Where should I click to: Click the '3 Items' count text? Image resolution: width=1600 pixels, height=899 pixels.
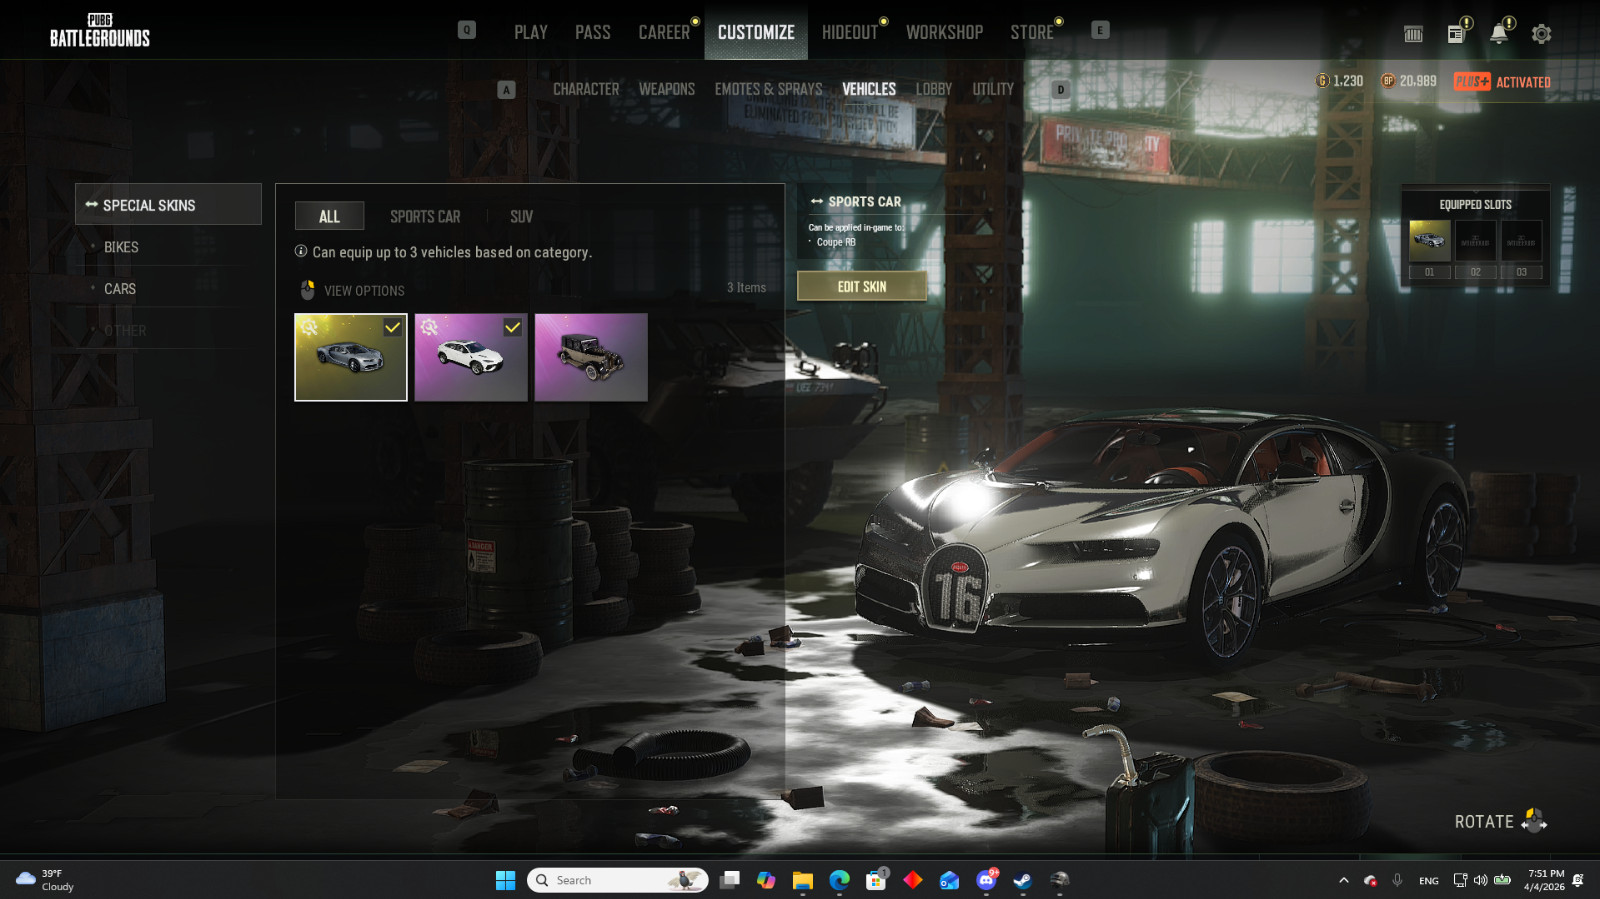coord(746,288)
